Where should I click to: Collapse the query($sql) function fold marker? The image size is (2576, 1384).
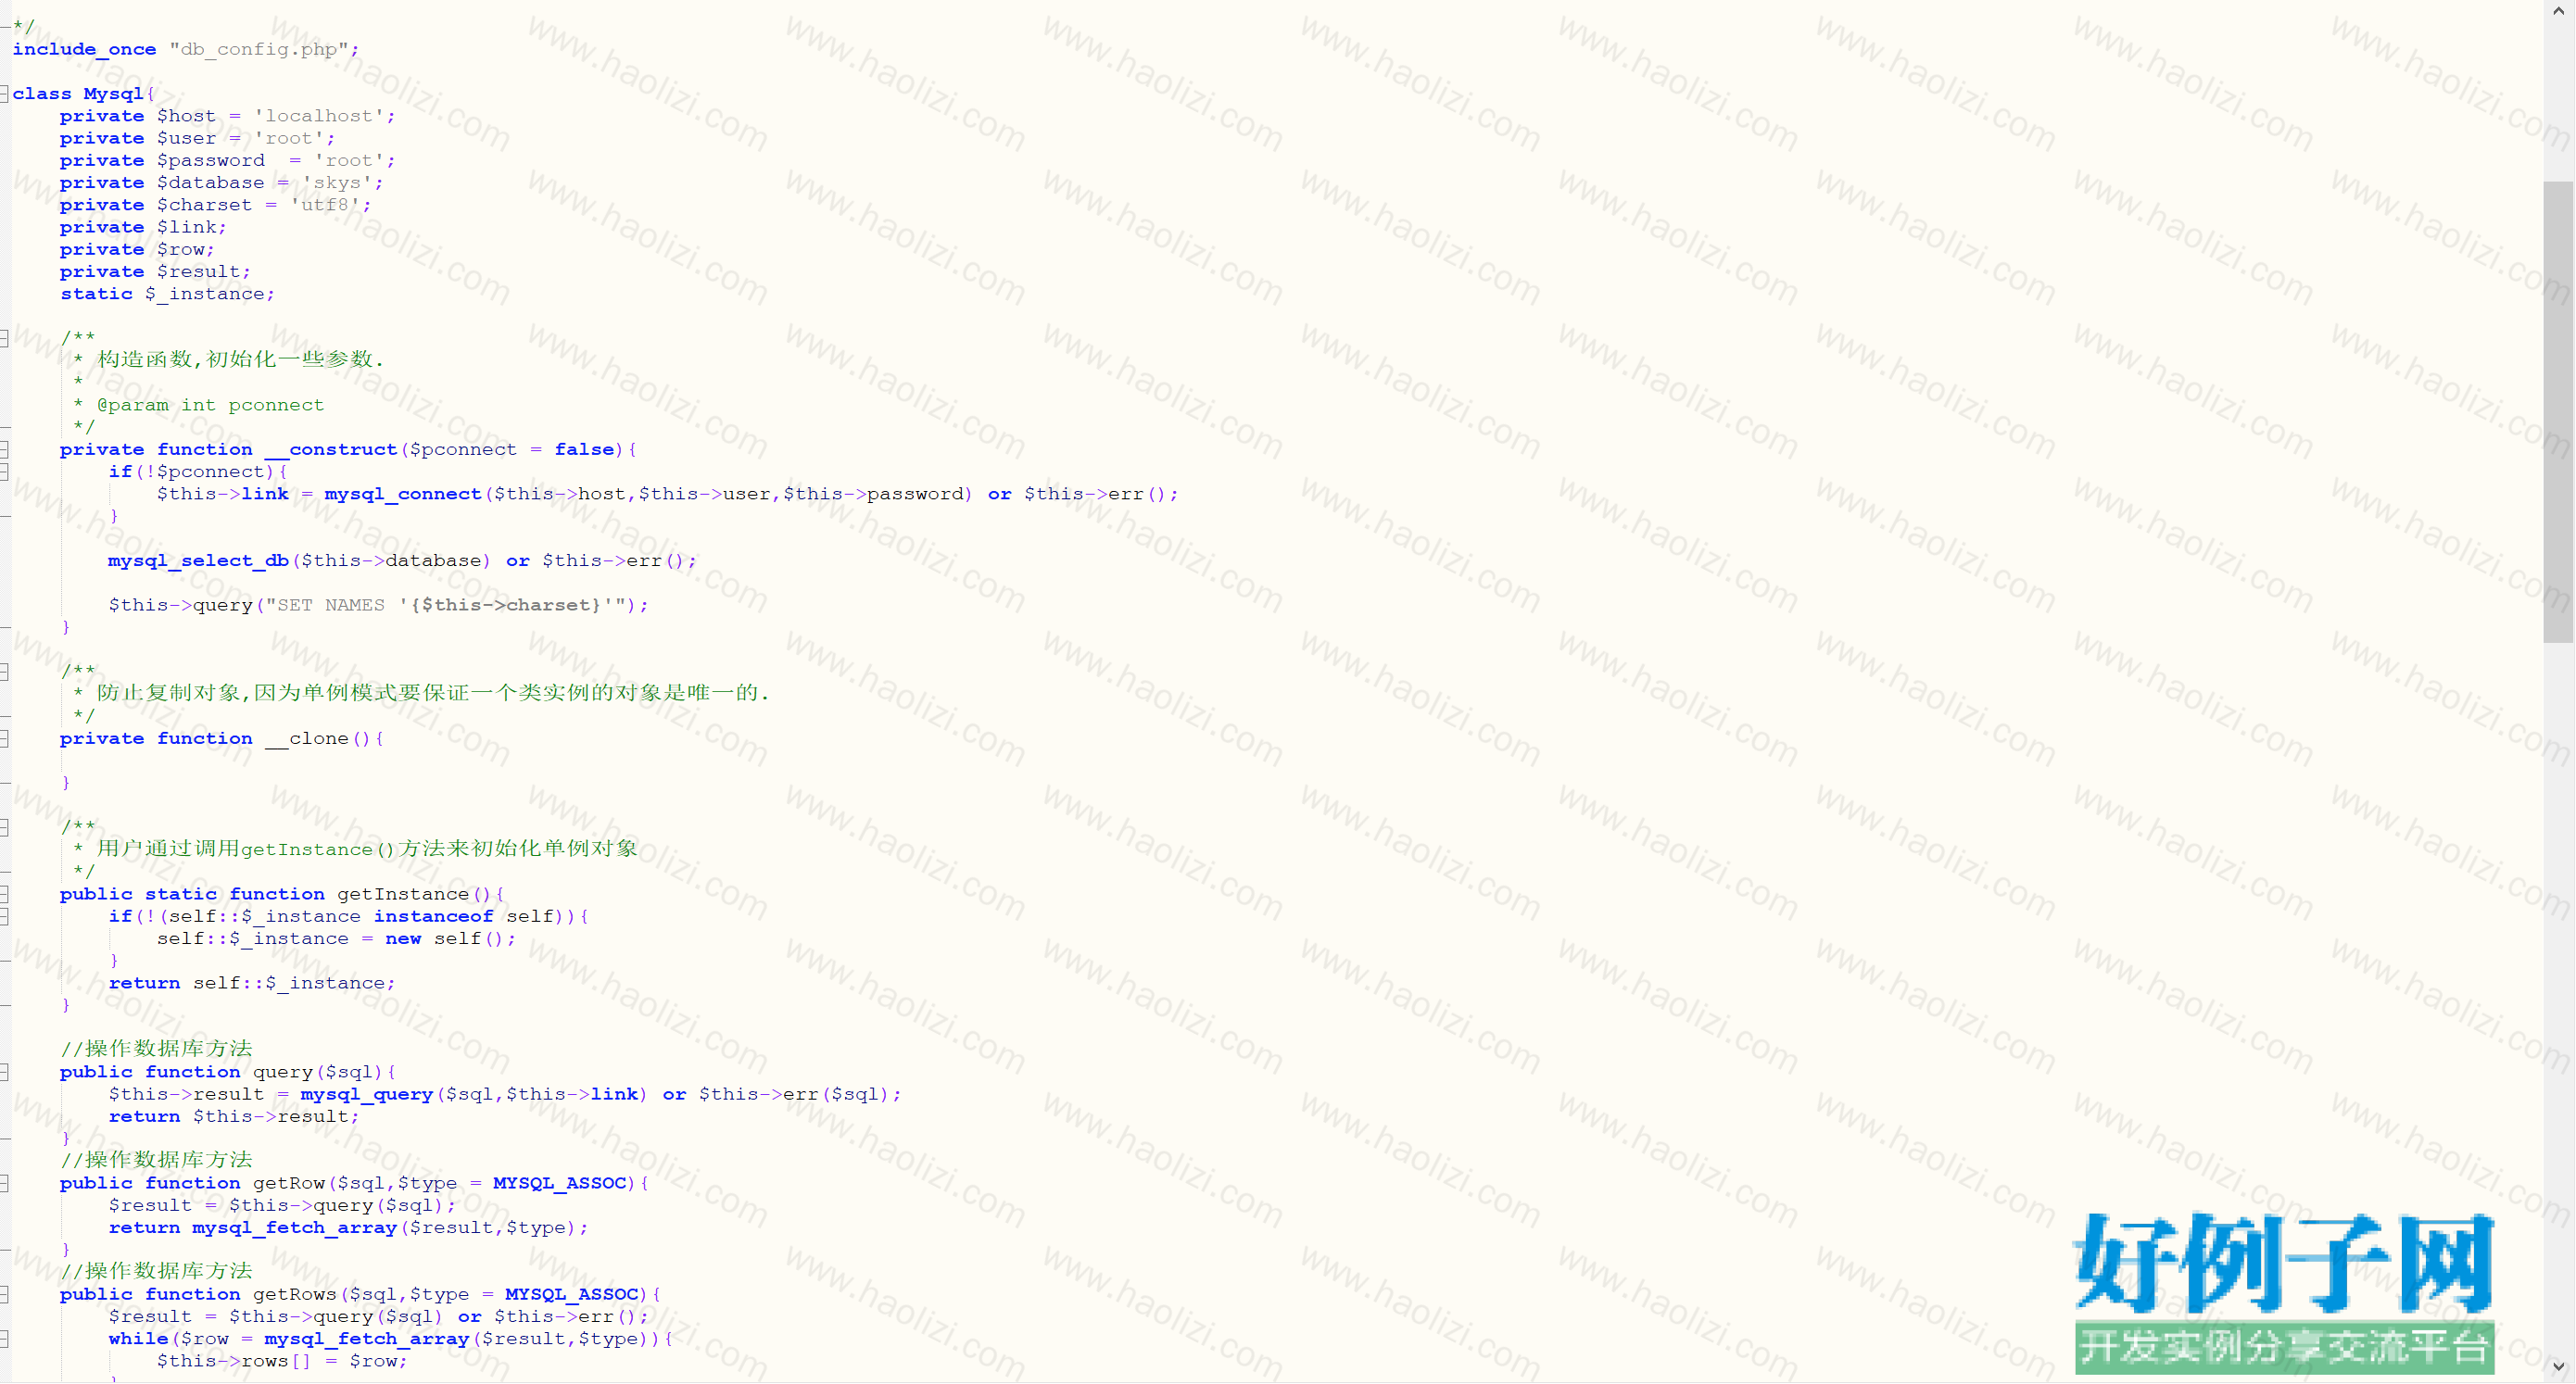(4, 1072)
